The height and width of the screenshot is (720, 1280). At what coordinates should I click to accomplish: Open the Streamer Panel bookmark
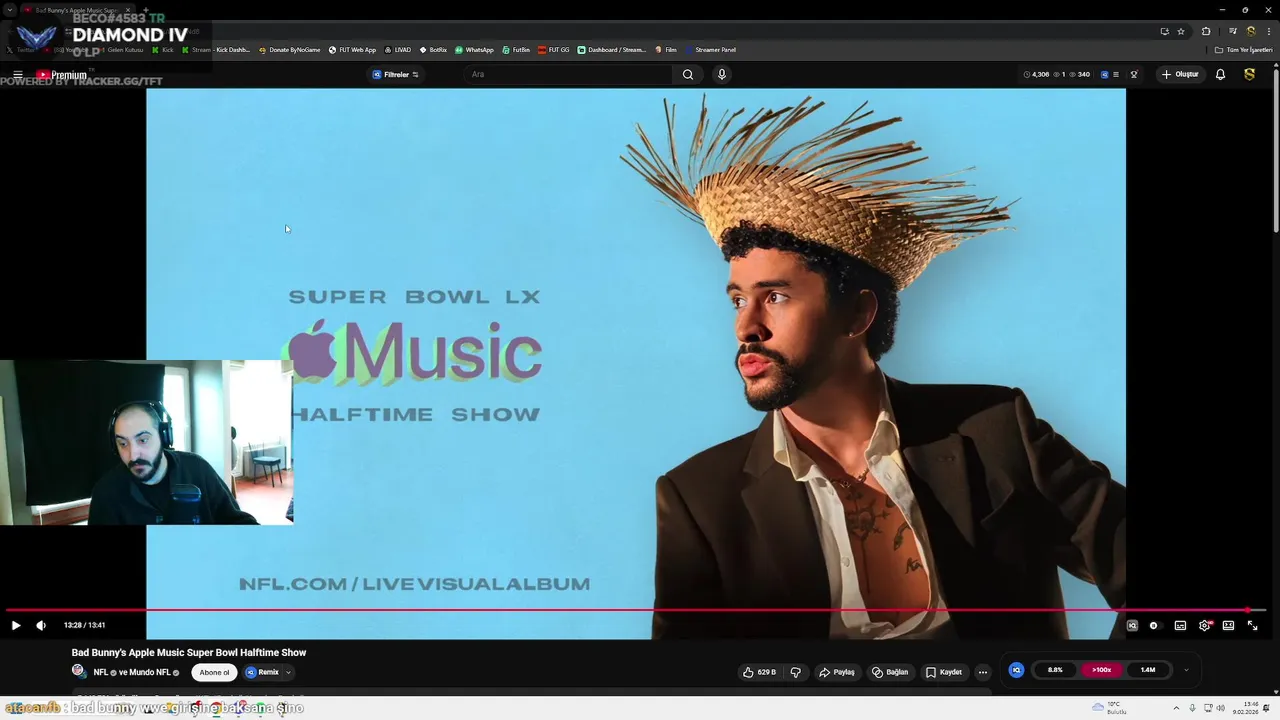[711, 49]
